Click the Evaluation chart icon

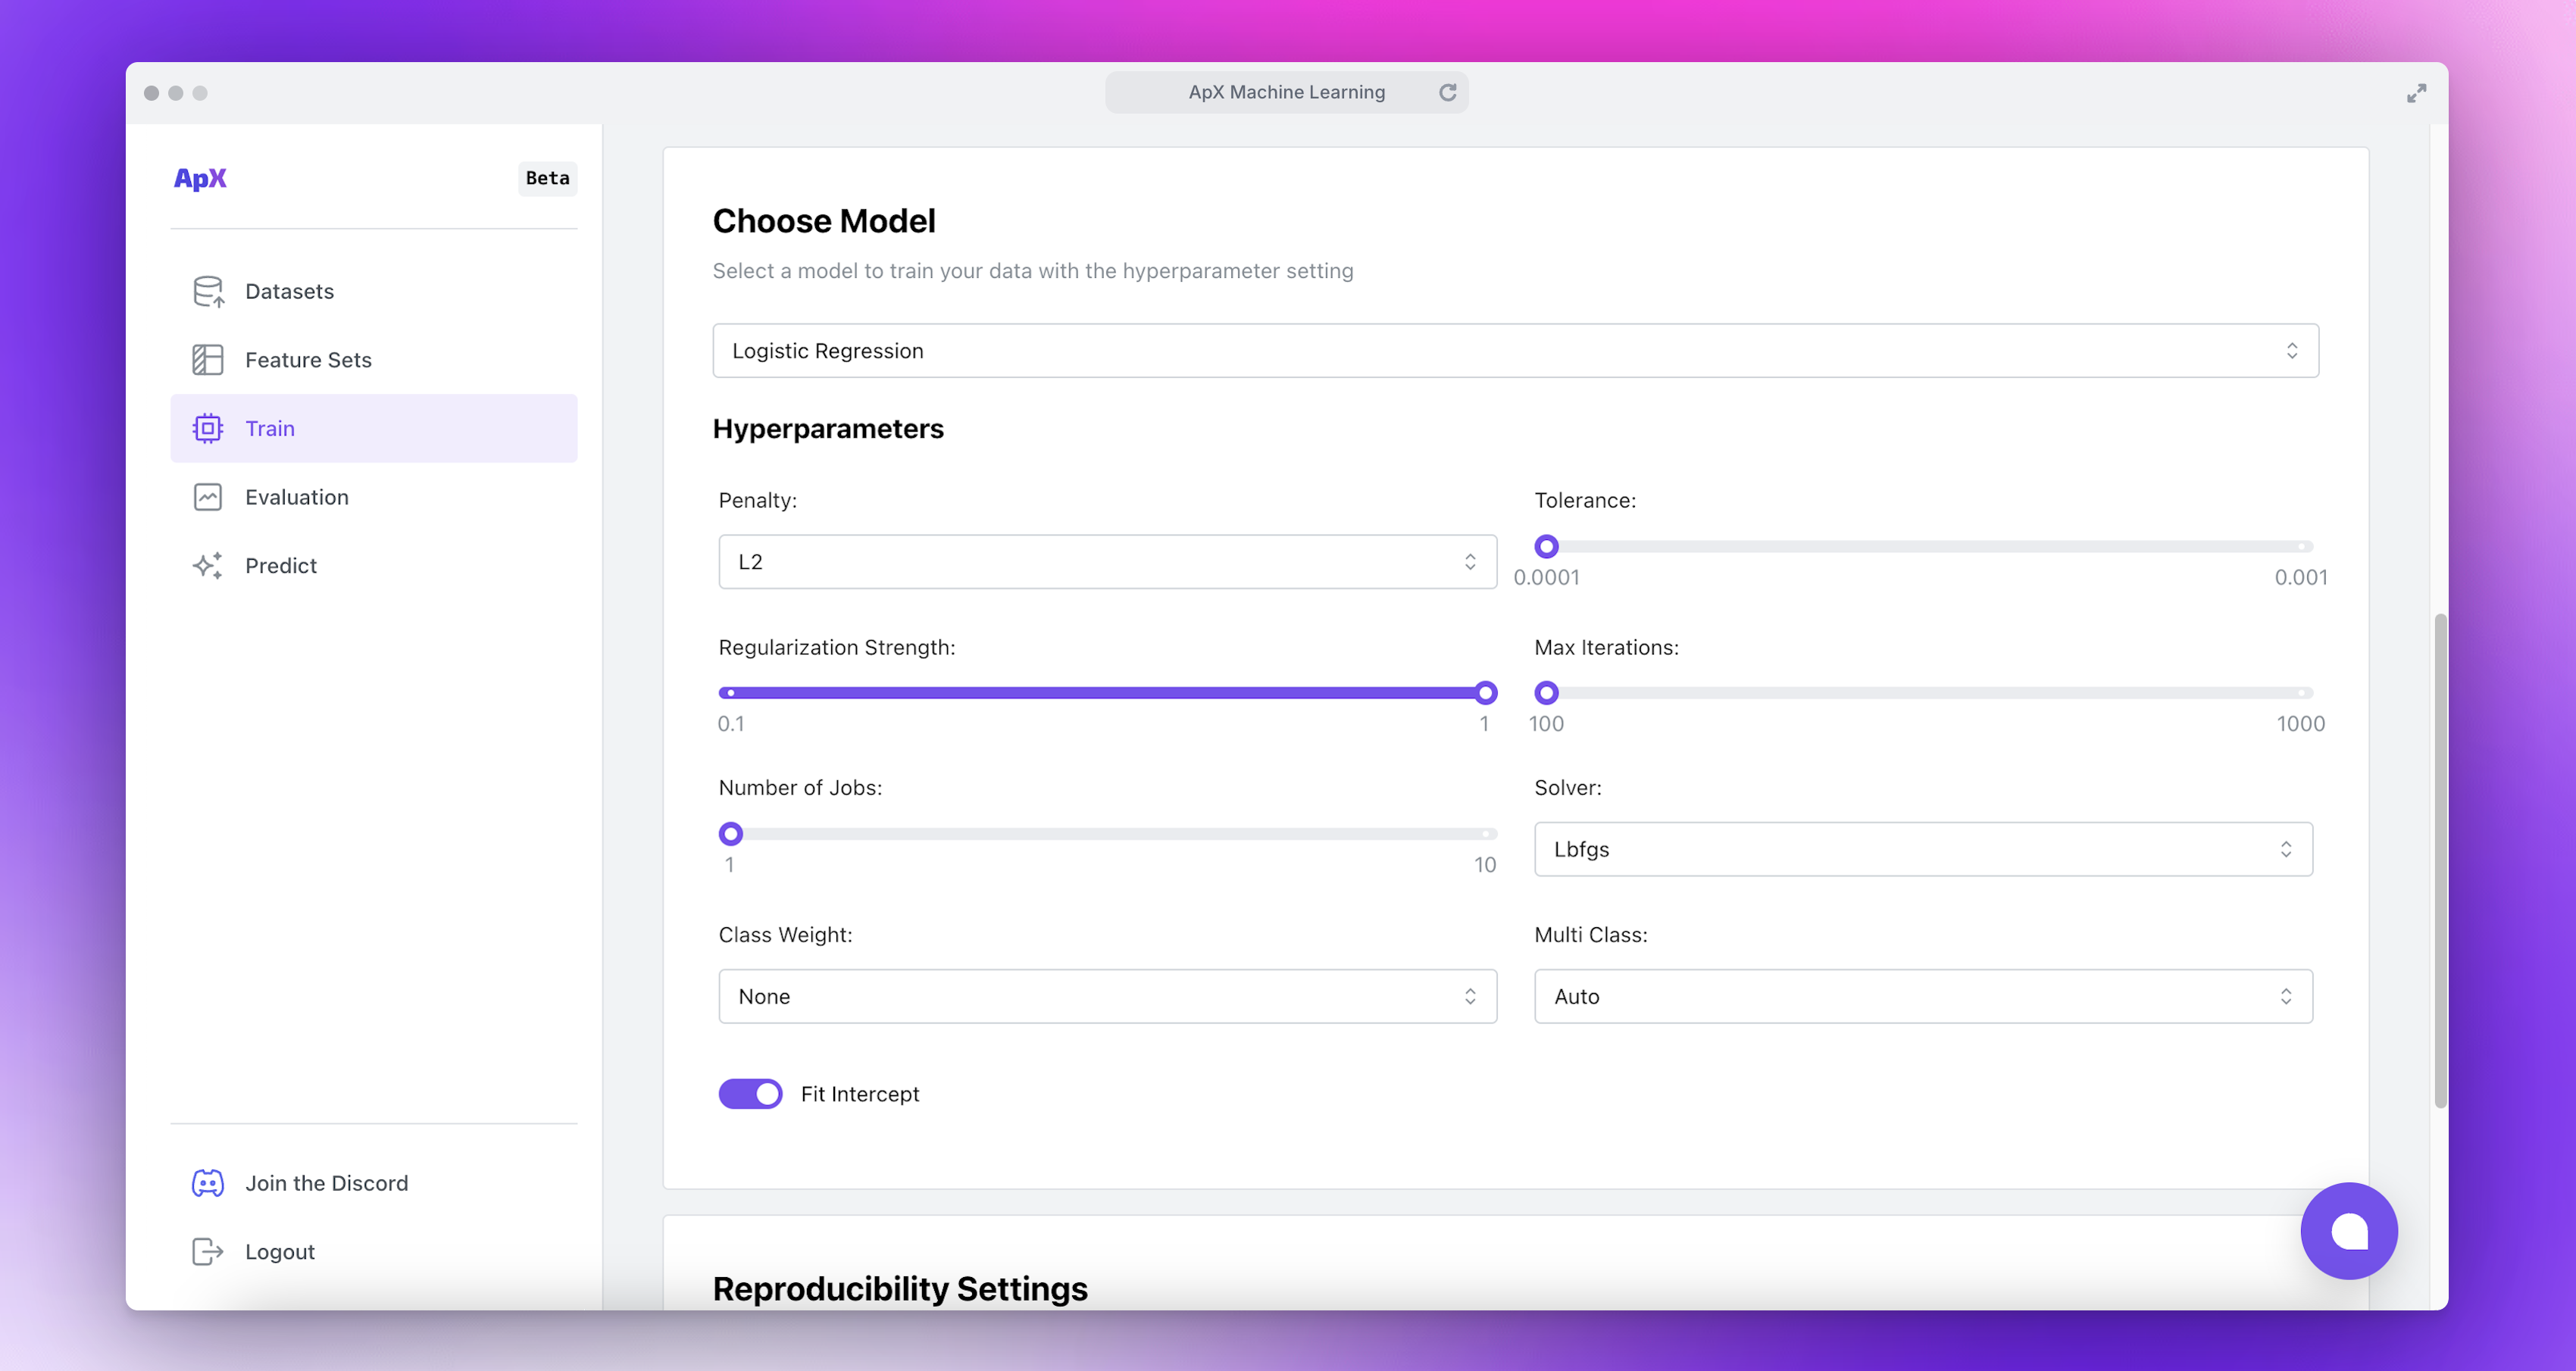tap(208, 497)
